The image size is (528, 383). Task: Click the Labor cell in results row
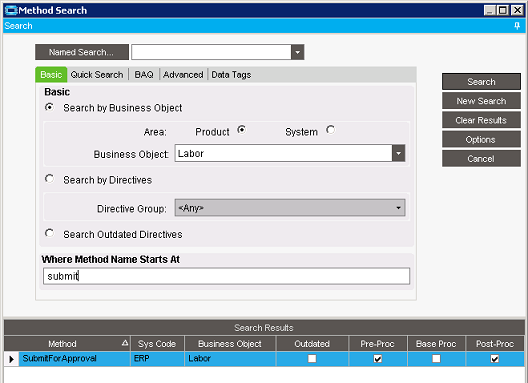click(x=230, y=359)
